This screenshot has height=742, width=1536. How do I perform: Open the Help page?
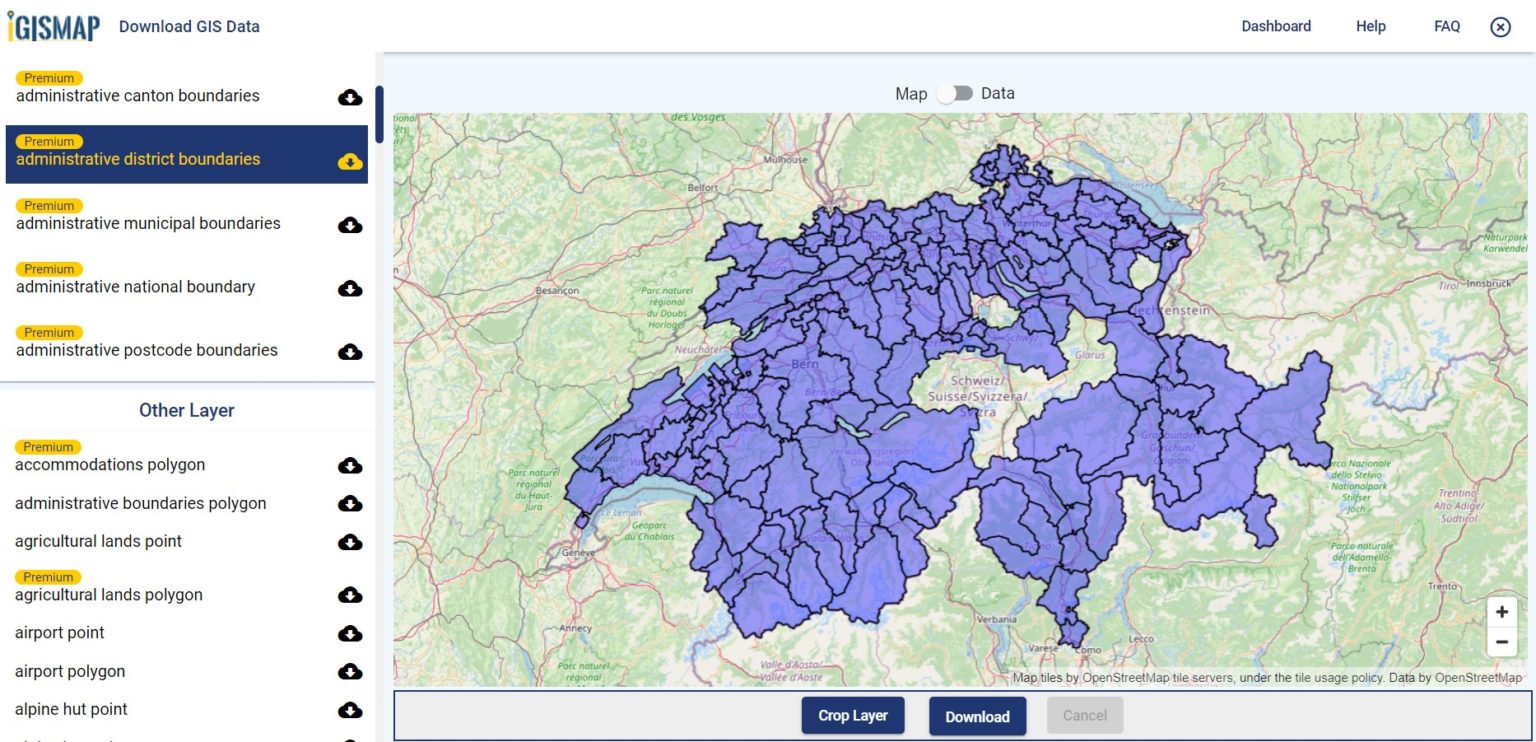click(1370, 27)
